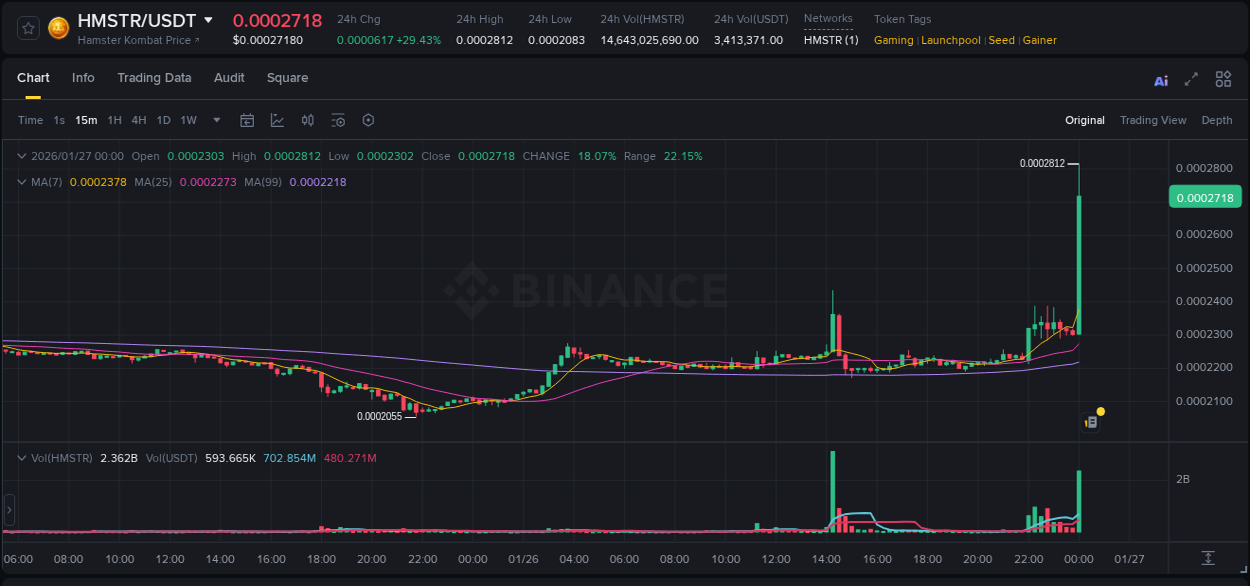The width and height of the screenshot is (1250, 586).
Task: Switch chart to Trading View mode
Action: tap(1153, 120)
